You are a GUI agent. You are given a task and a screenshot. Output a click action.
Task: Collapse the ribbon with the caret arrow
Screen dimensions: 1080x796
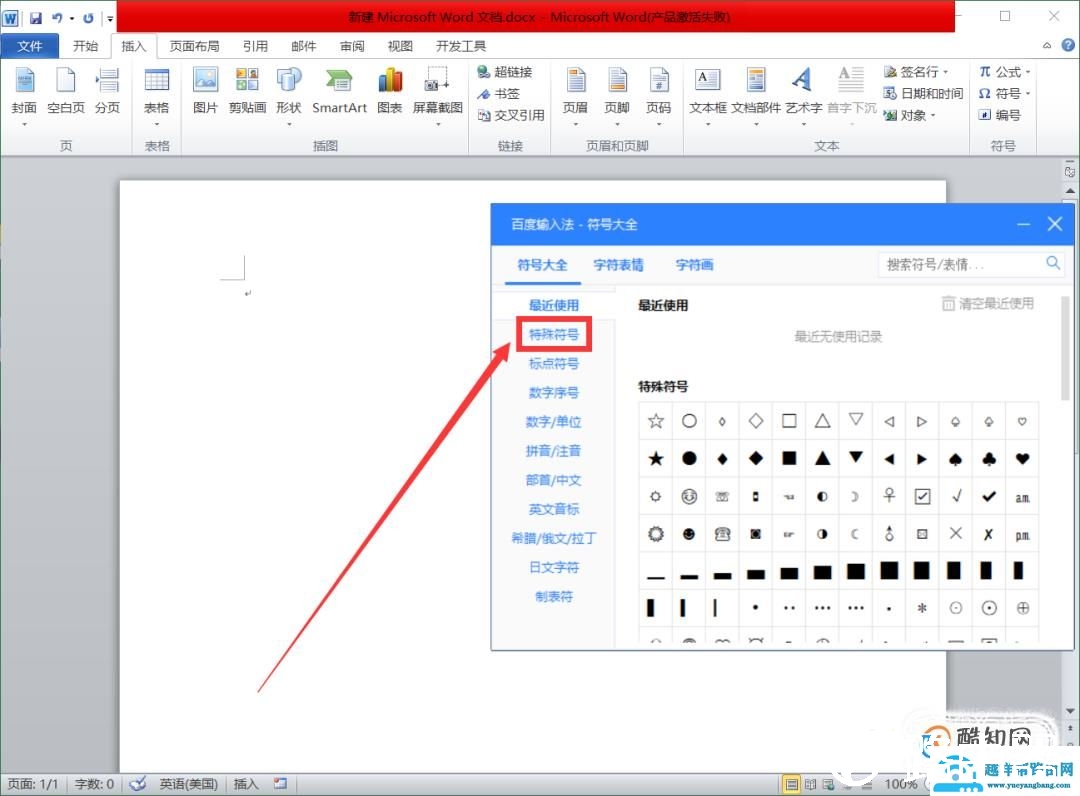[x=1047, y=45]
